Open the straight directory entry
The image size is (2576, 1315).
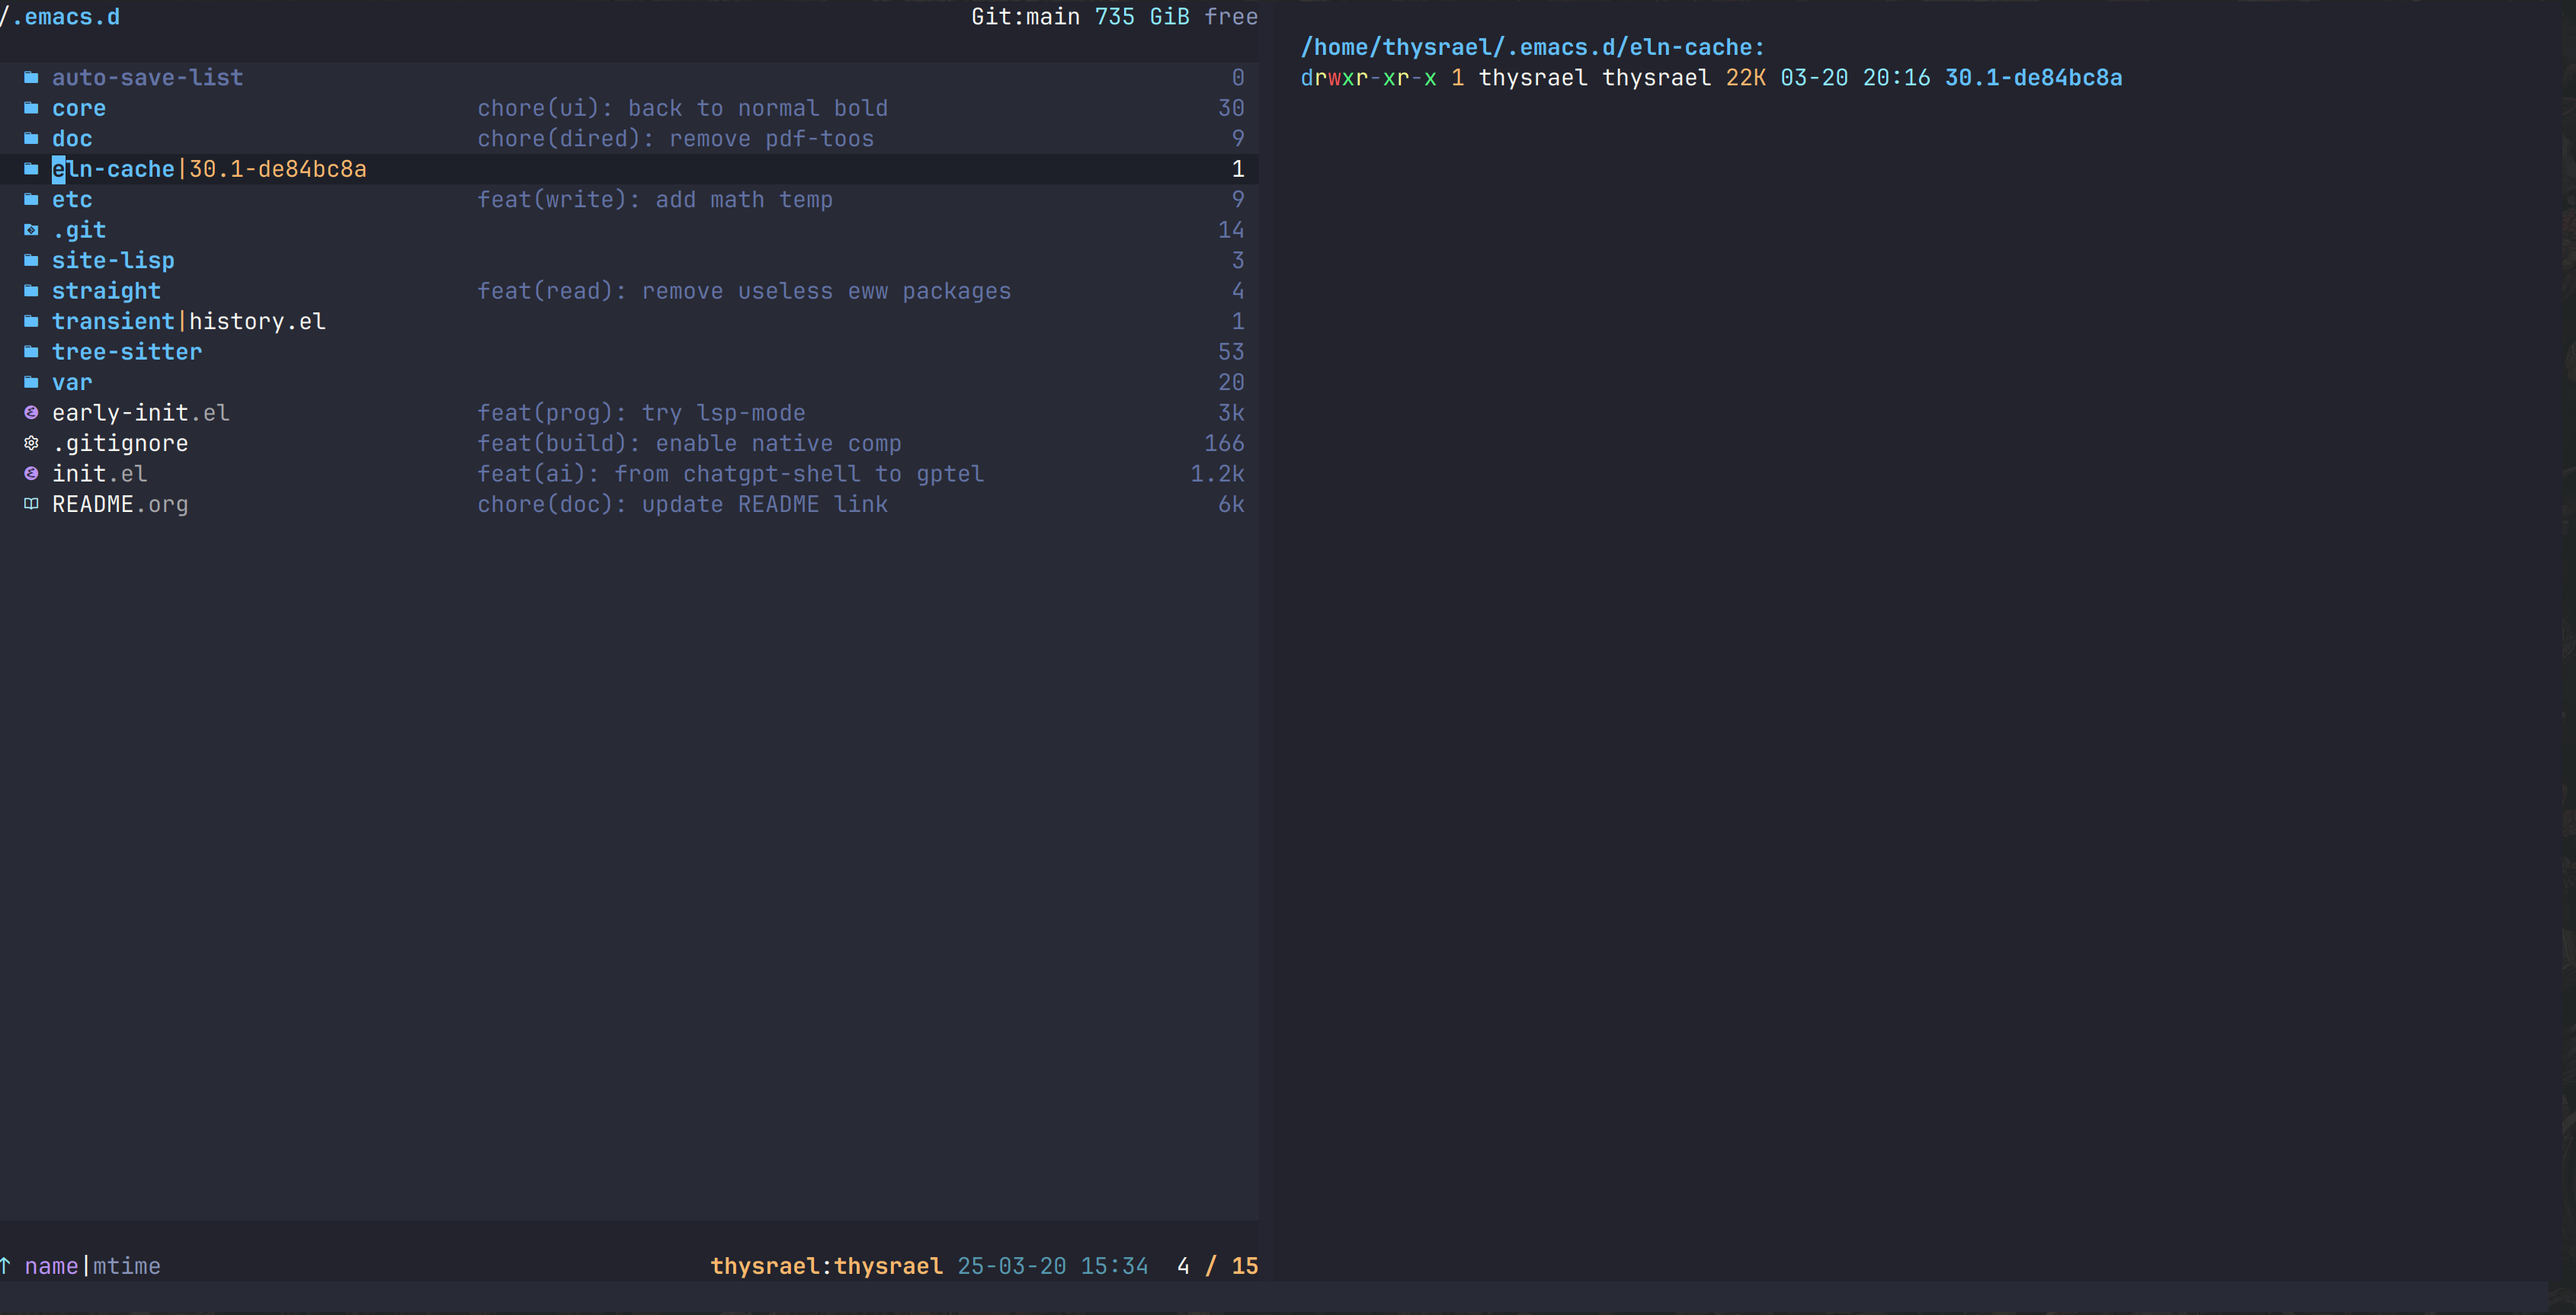click(106, 291)
